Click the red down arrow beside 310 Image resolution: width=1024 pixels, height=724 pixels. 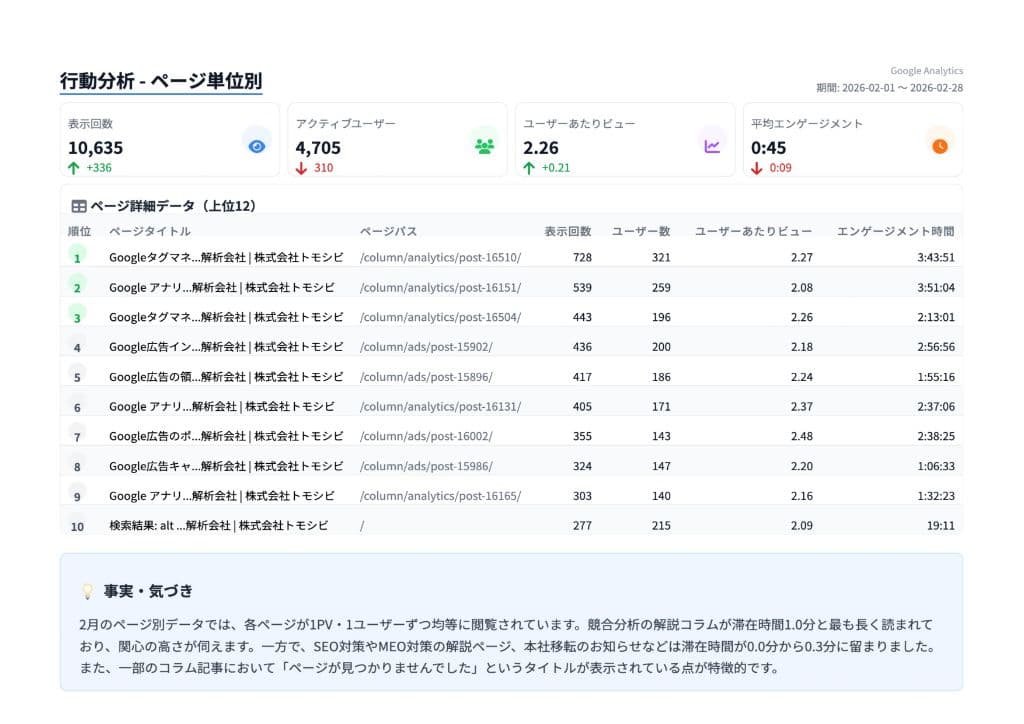point(302,168)
